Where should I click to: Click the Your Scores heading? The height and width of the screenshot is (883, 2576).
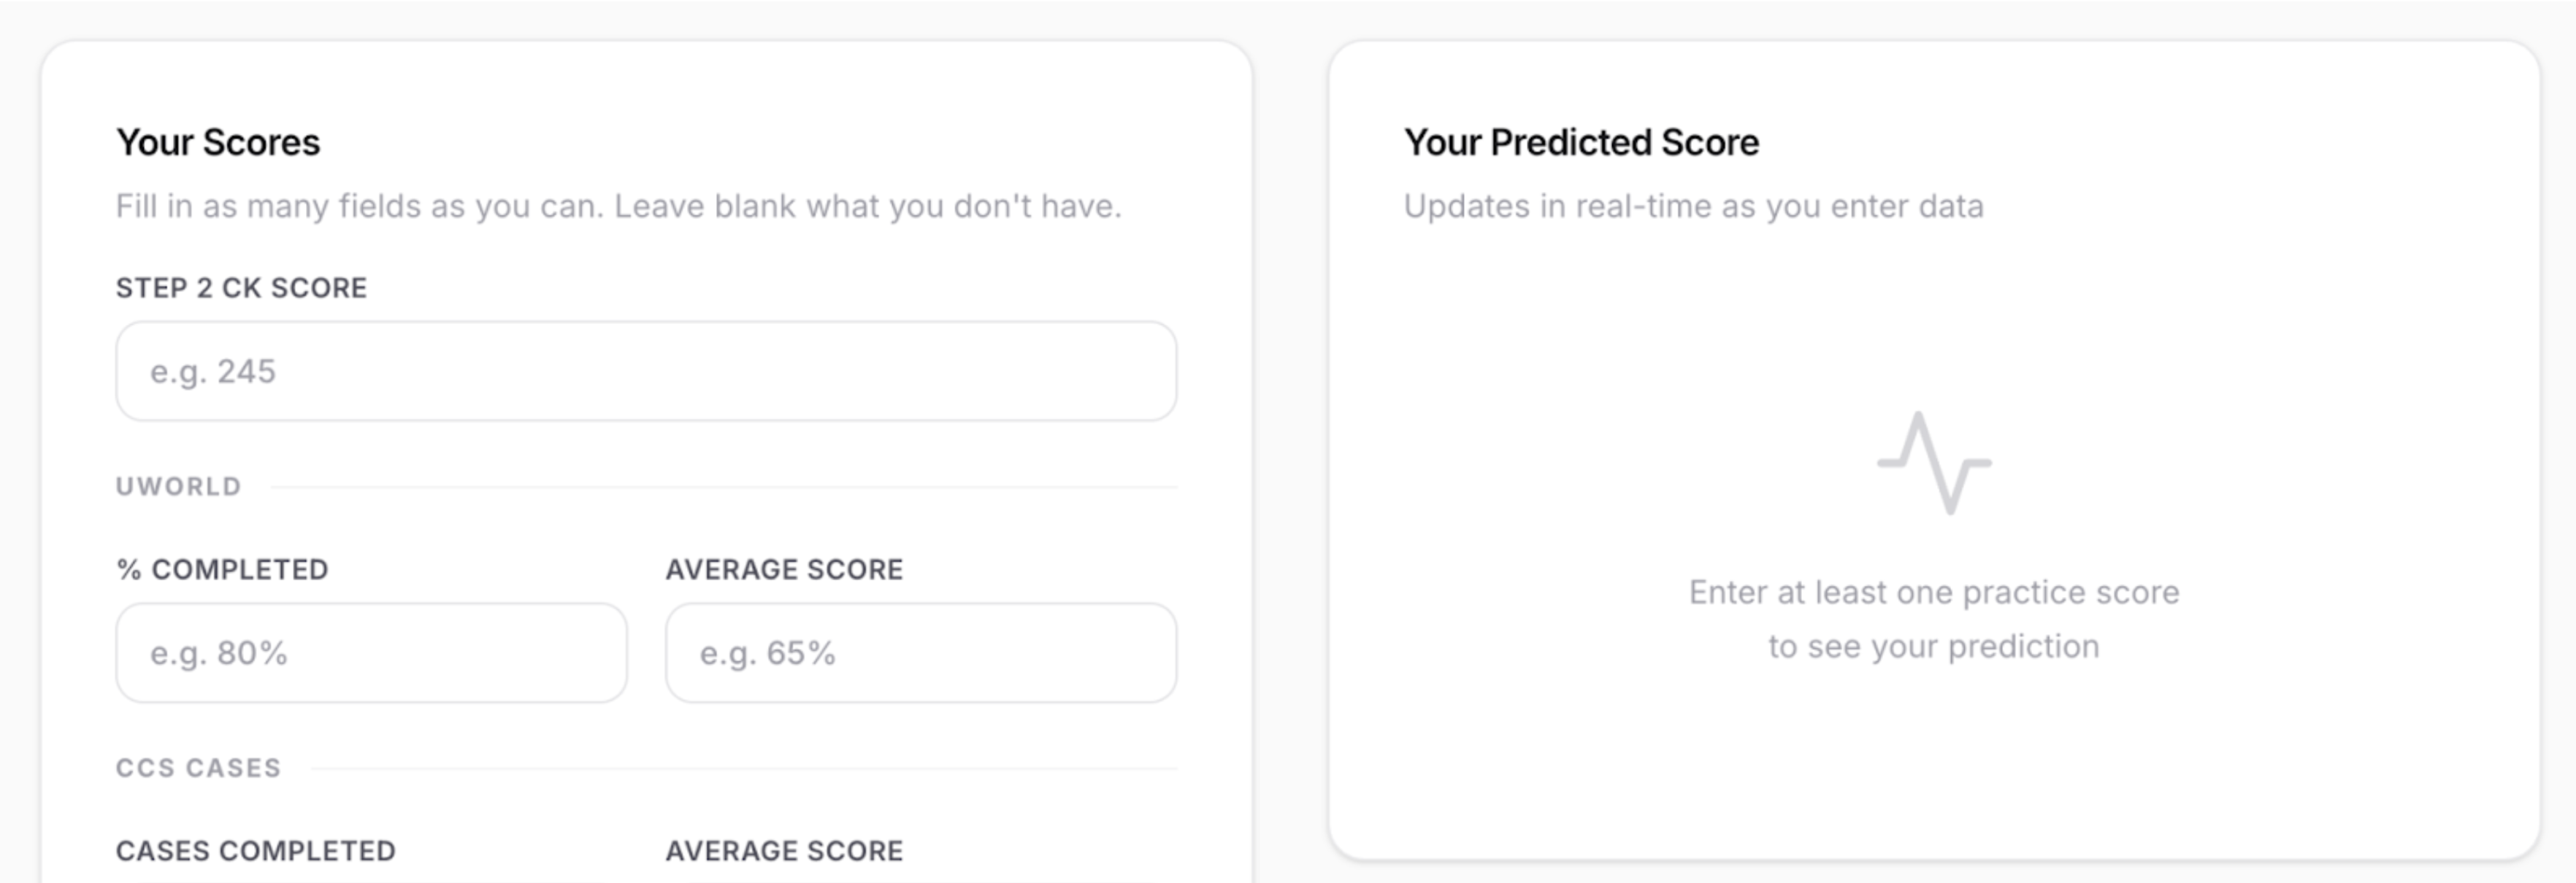coord(219,142)
